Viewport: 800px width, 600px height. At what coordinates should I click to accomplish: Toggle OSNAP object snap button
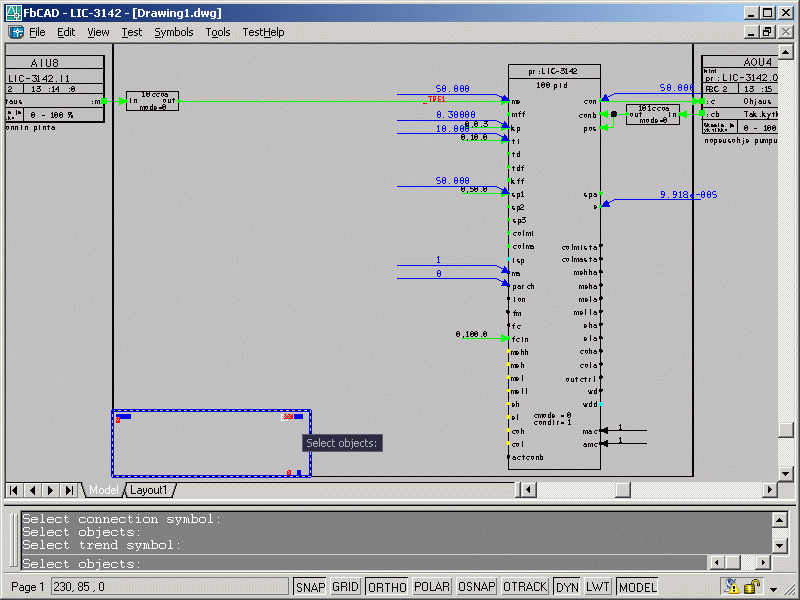(x=477, y=587)
